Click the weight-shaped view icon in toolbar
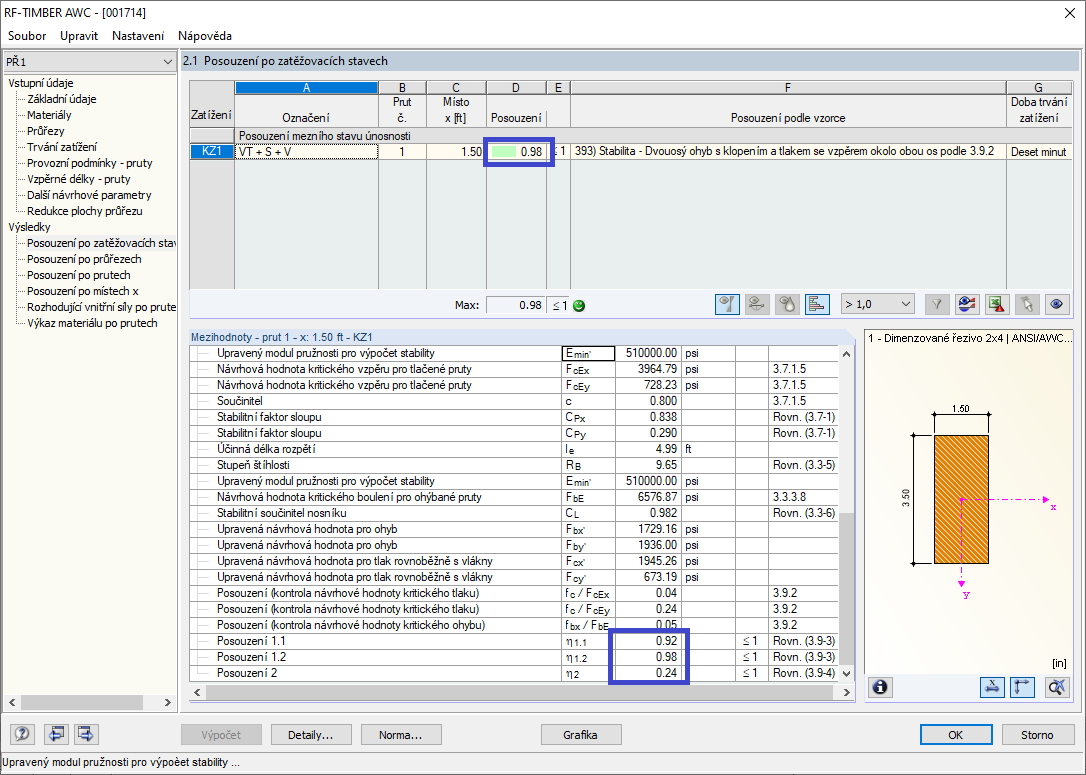The width and height of the screenshot is (1086, 775). coord(787,304)
